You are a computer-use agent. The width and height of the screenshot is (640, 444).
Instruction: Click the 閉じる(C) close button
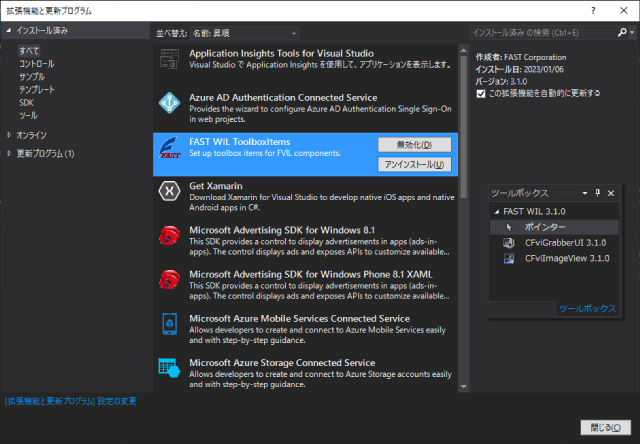point(606,428)
